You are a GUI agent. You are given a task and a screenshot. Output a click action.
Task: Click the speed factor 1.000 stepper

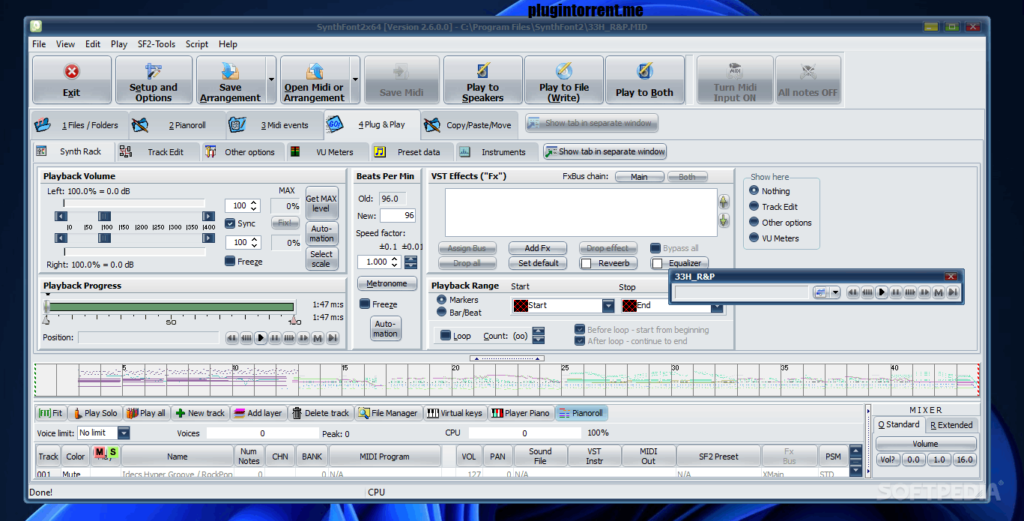pos(394,262)
